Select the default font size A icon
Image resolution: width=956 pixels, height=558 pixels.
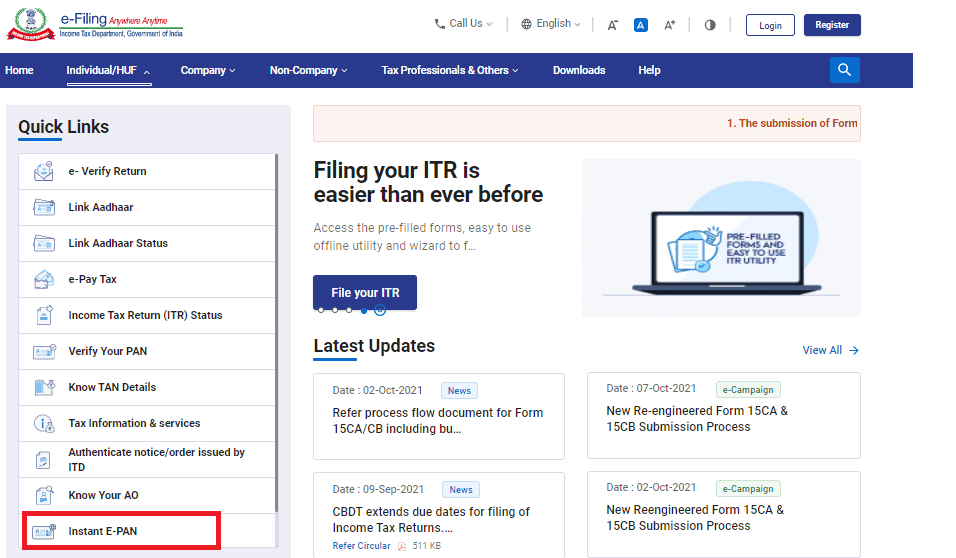coord(641,25)
